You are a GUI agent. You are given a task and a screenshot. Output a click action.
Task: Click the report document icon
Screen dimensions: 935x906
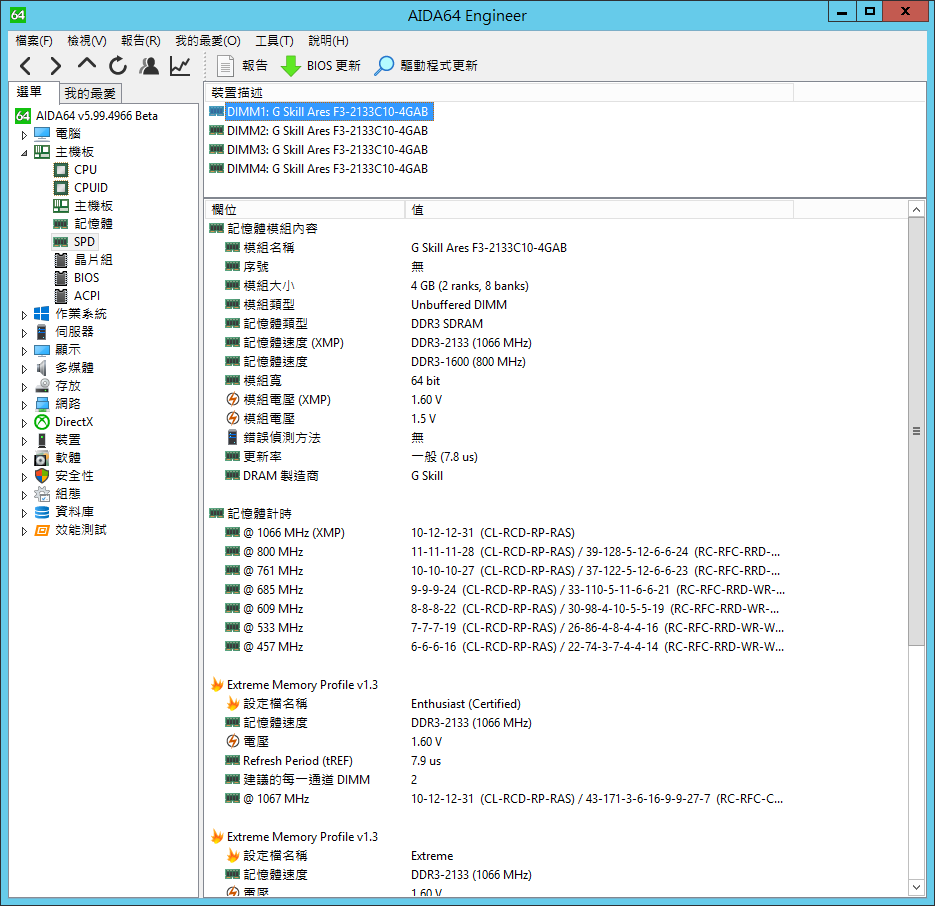(225, 66)
